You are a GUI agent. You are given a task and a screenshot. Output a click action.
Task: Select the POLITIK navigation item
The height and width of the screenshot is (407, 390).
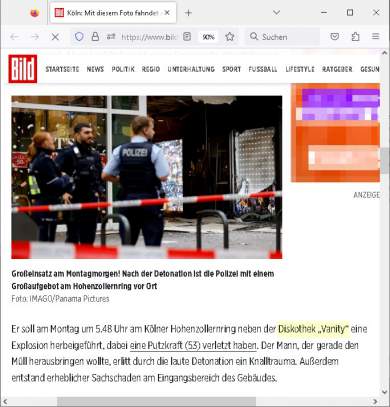coord(123,69)
